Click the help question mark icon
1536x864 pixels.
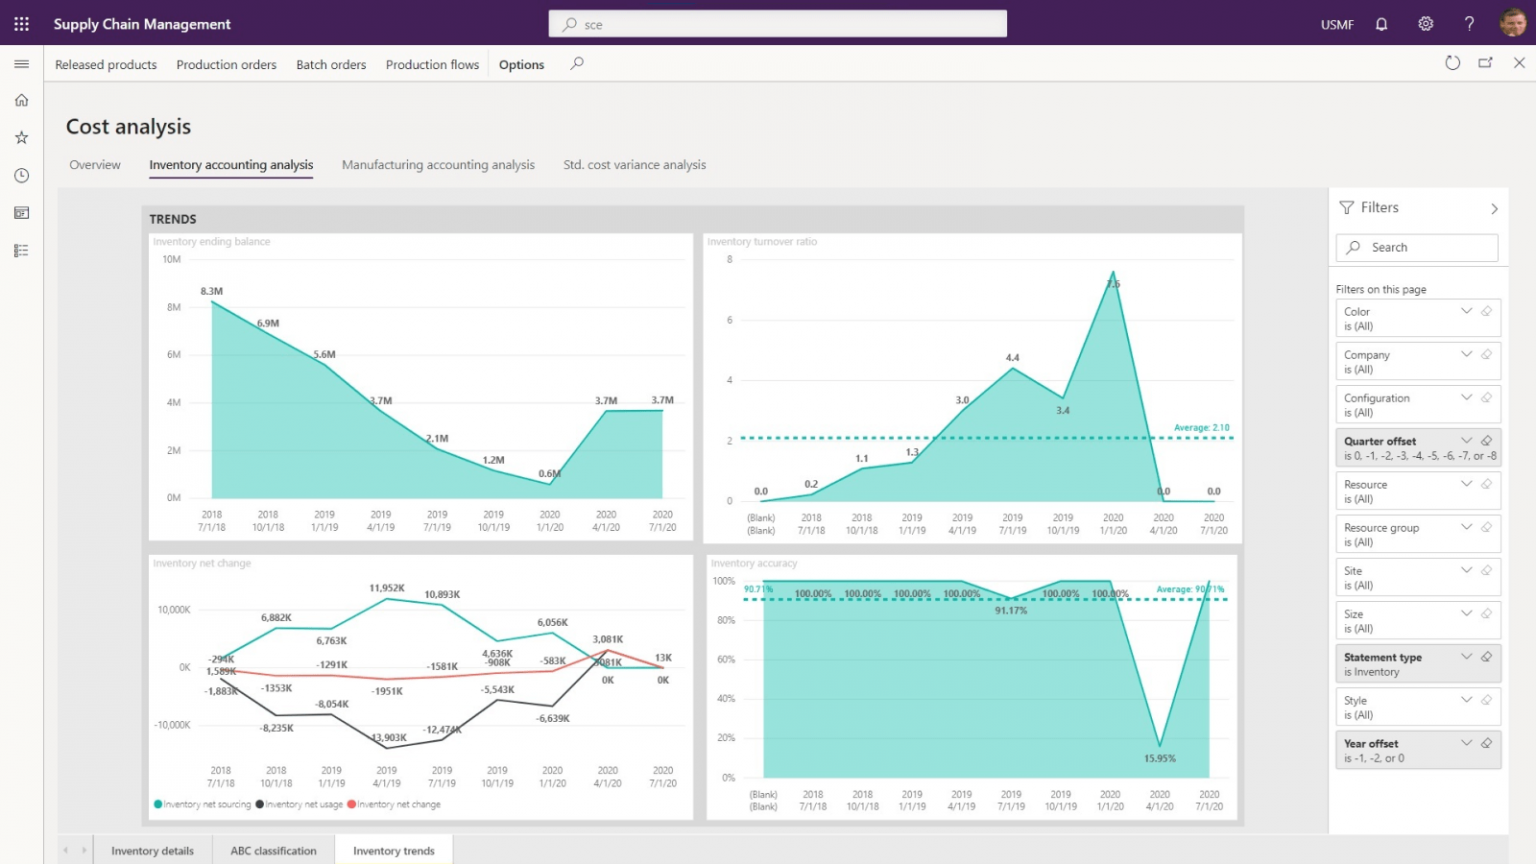pos(1469,24)
